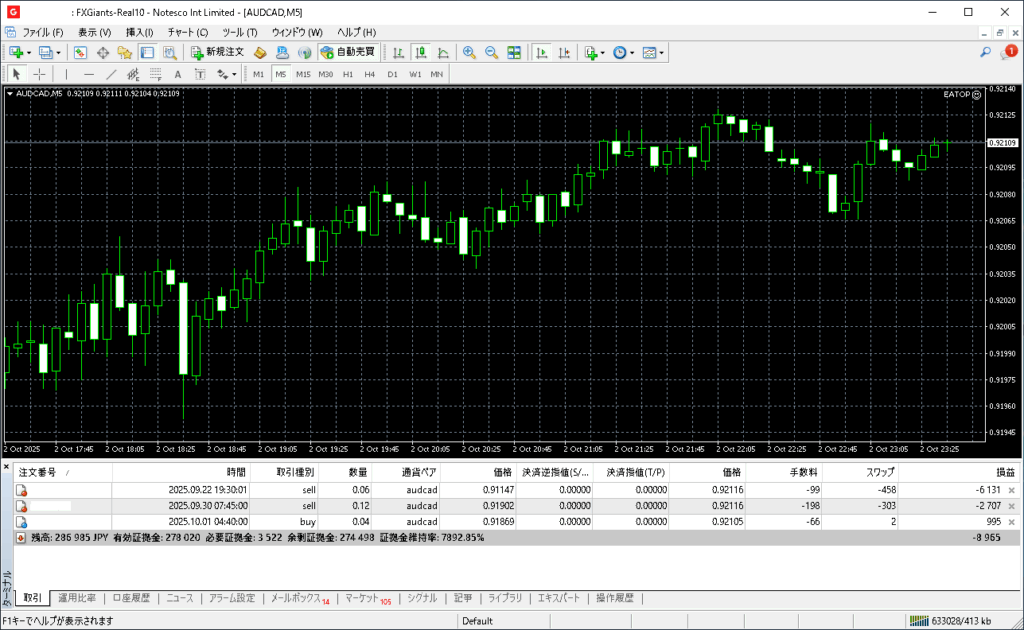Screen dimensions: 1024x630
Task: Select the H1 timeframe button
Action: (348, 74)
